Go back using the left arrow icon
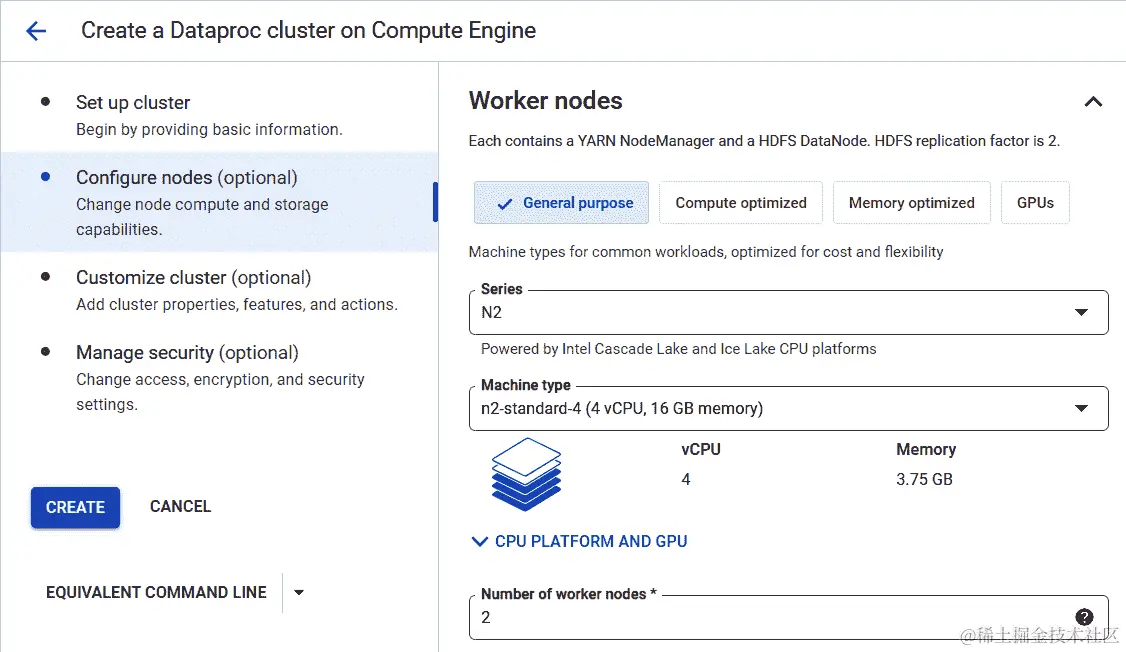The height and width of the screenshot is (652, 1126). (36, 31)
